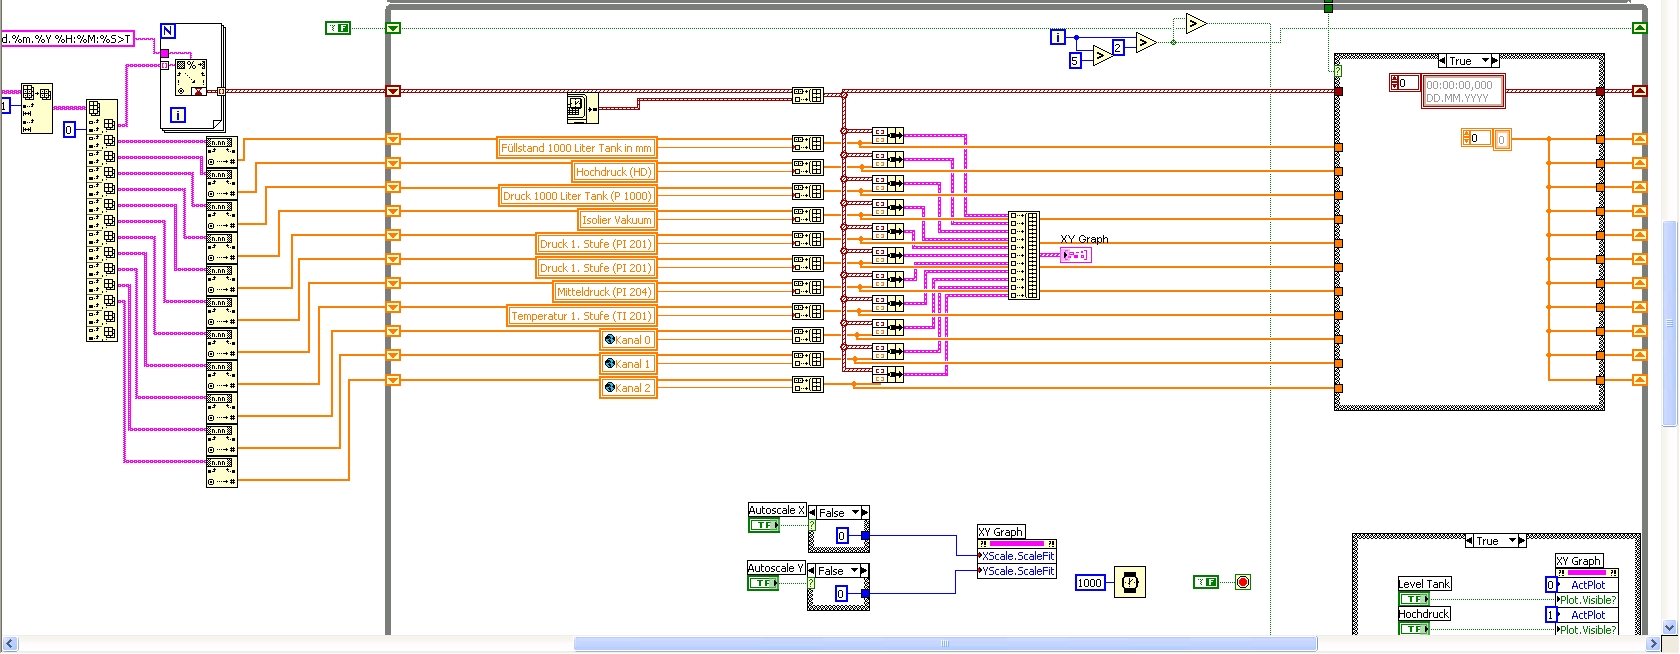Click the Hochdruck (HD) array constant

613,172
